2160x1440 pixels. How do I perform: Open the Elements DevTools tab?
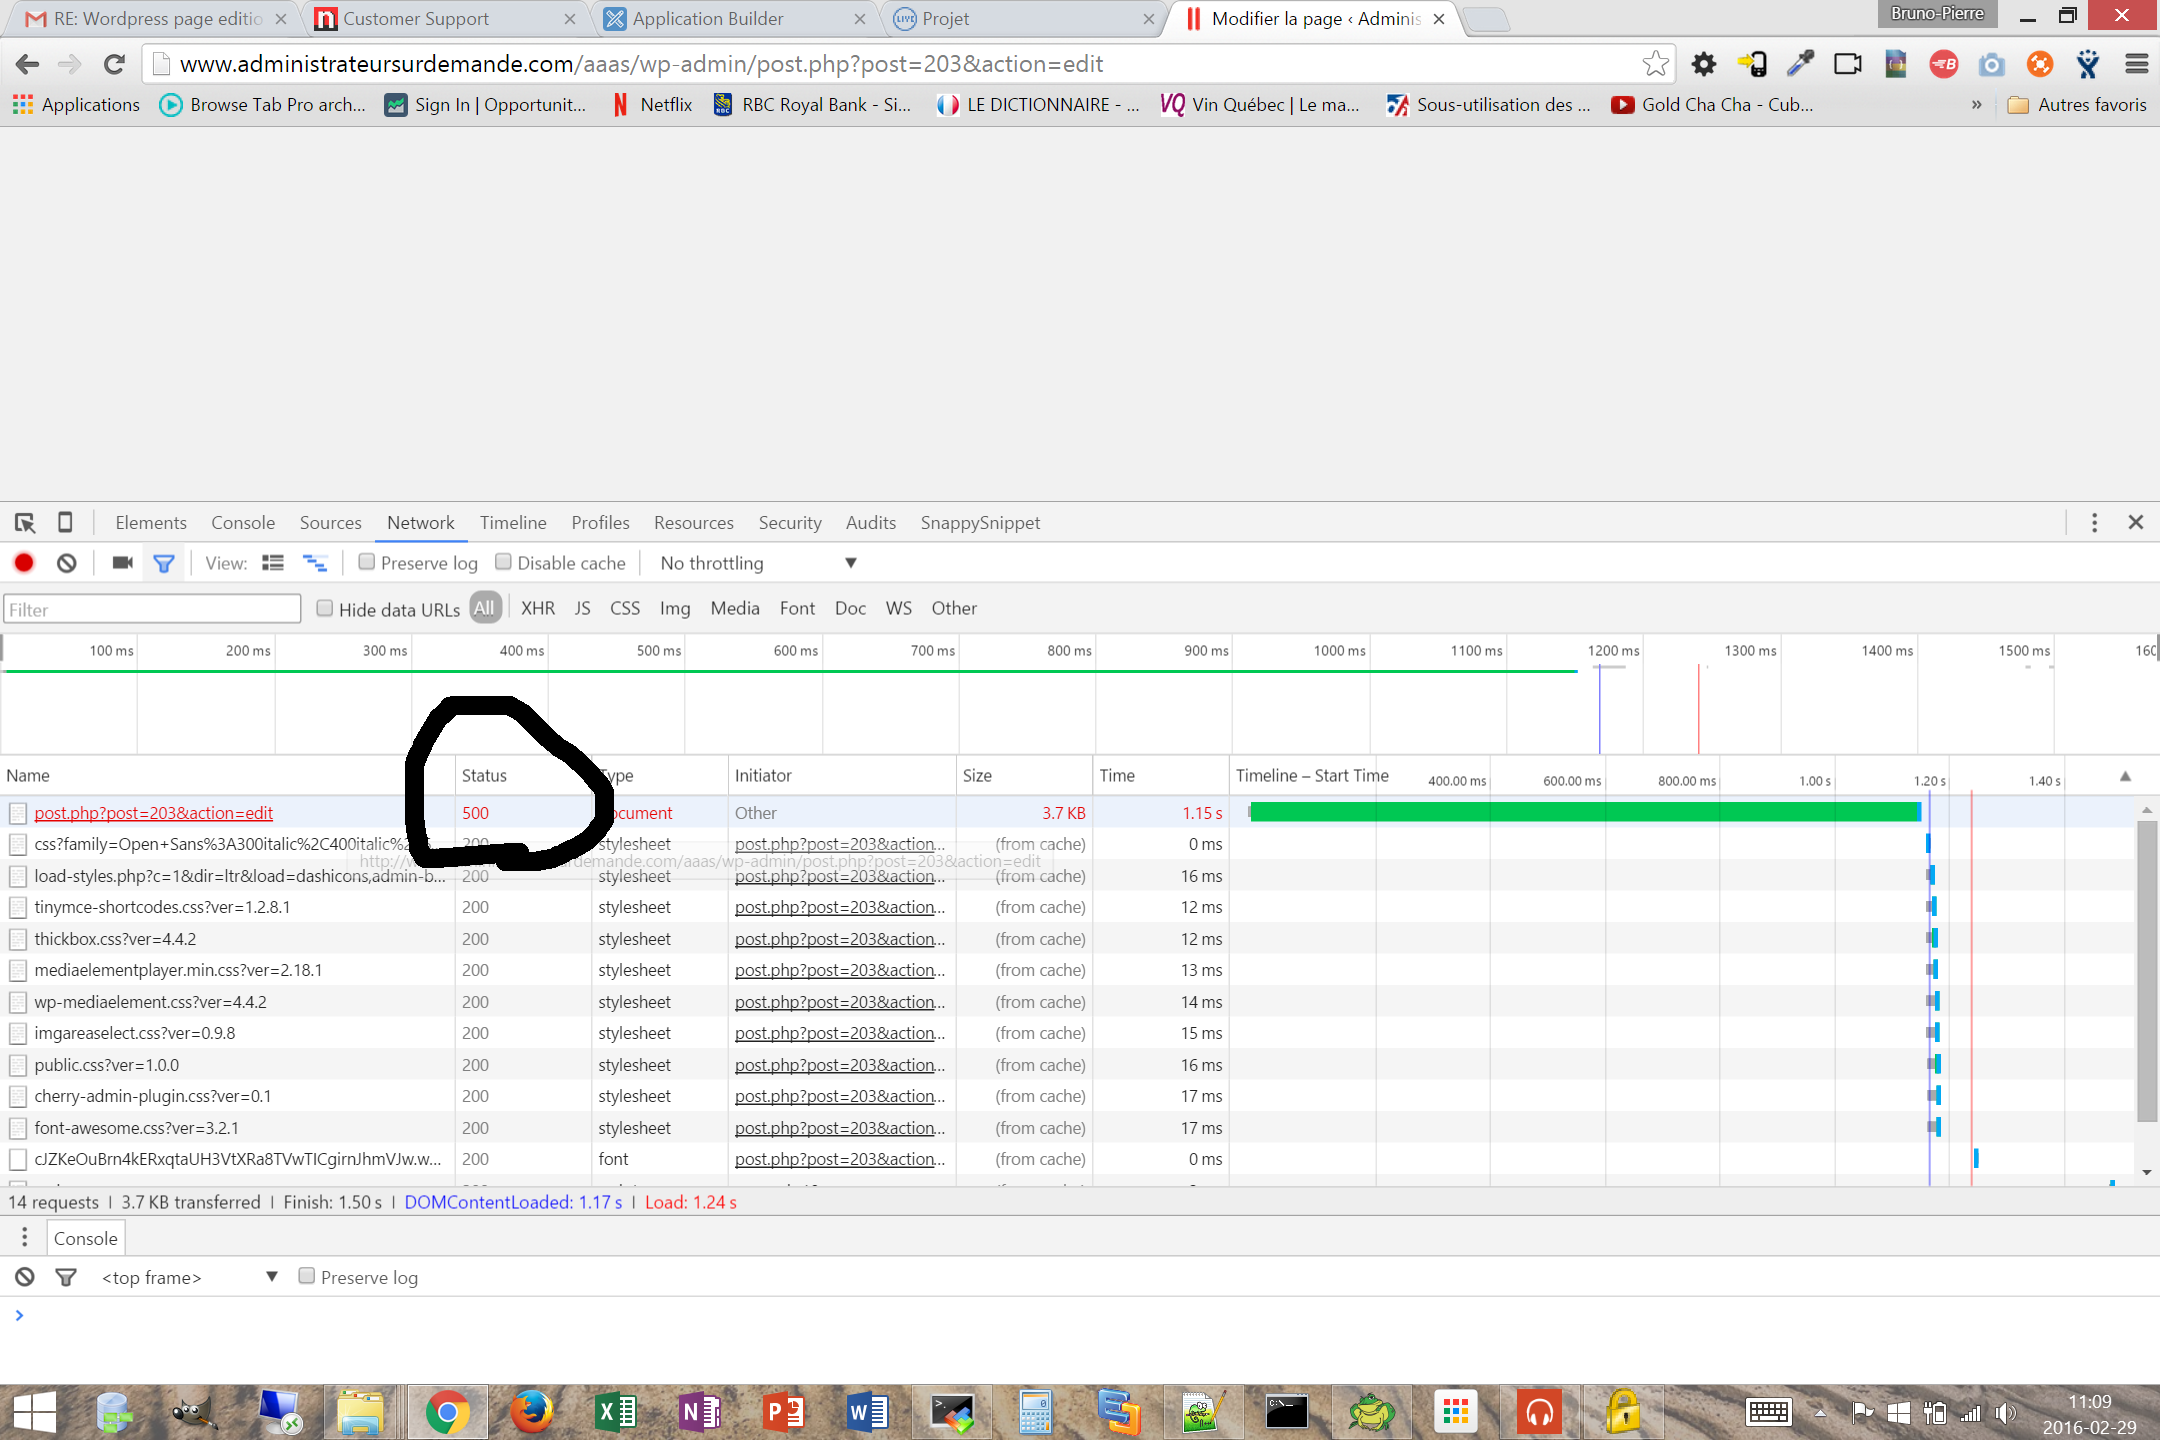click(x=151, y=522)
